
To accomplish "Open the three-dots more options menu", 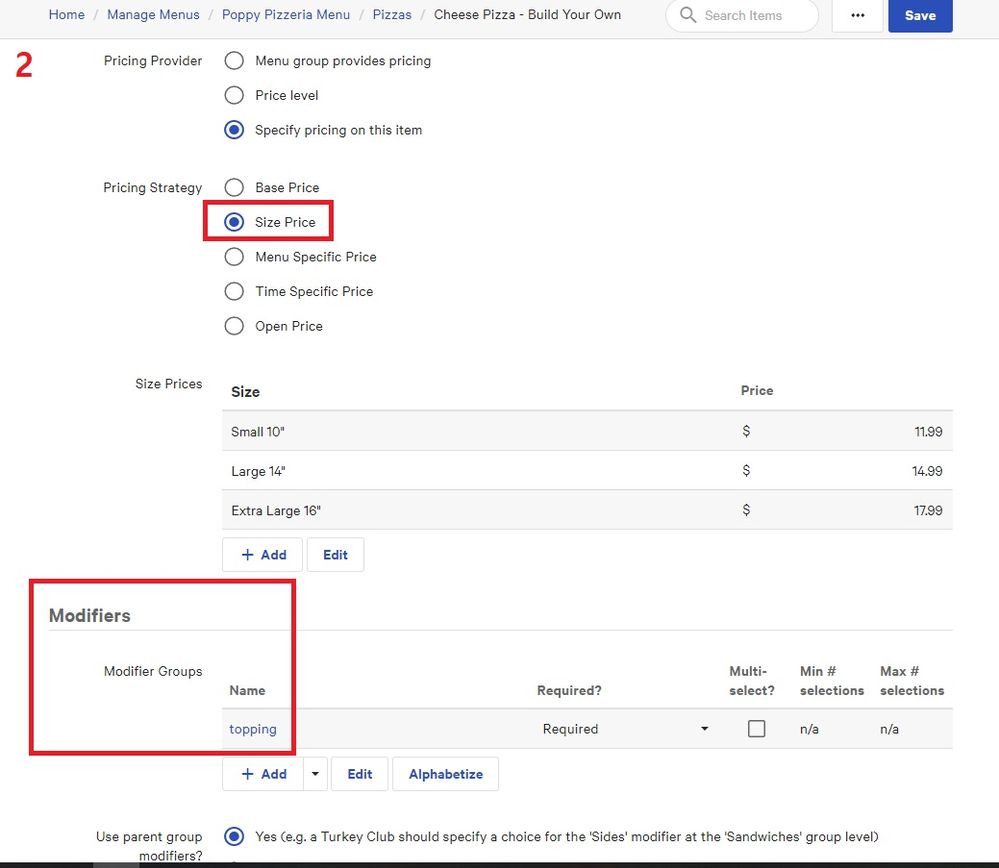I will 857,16.
